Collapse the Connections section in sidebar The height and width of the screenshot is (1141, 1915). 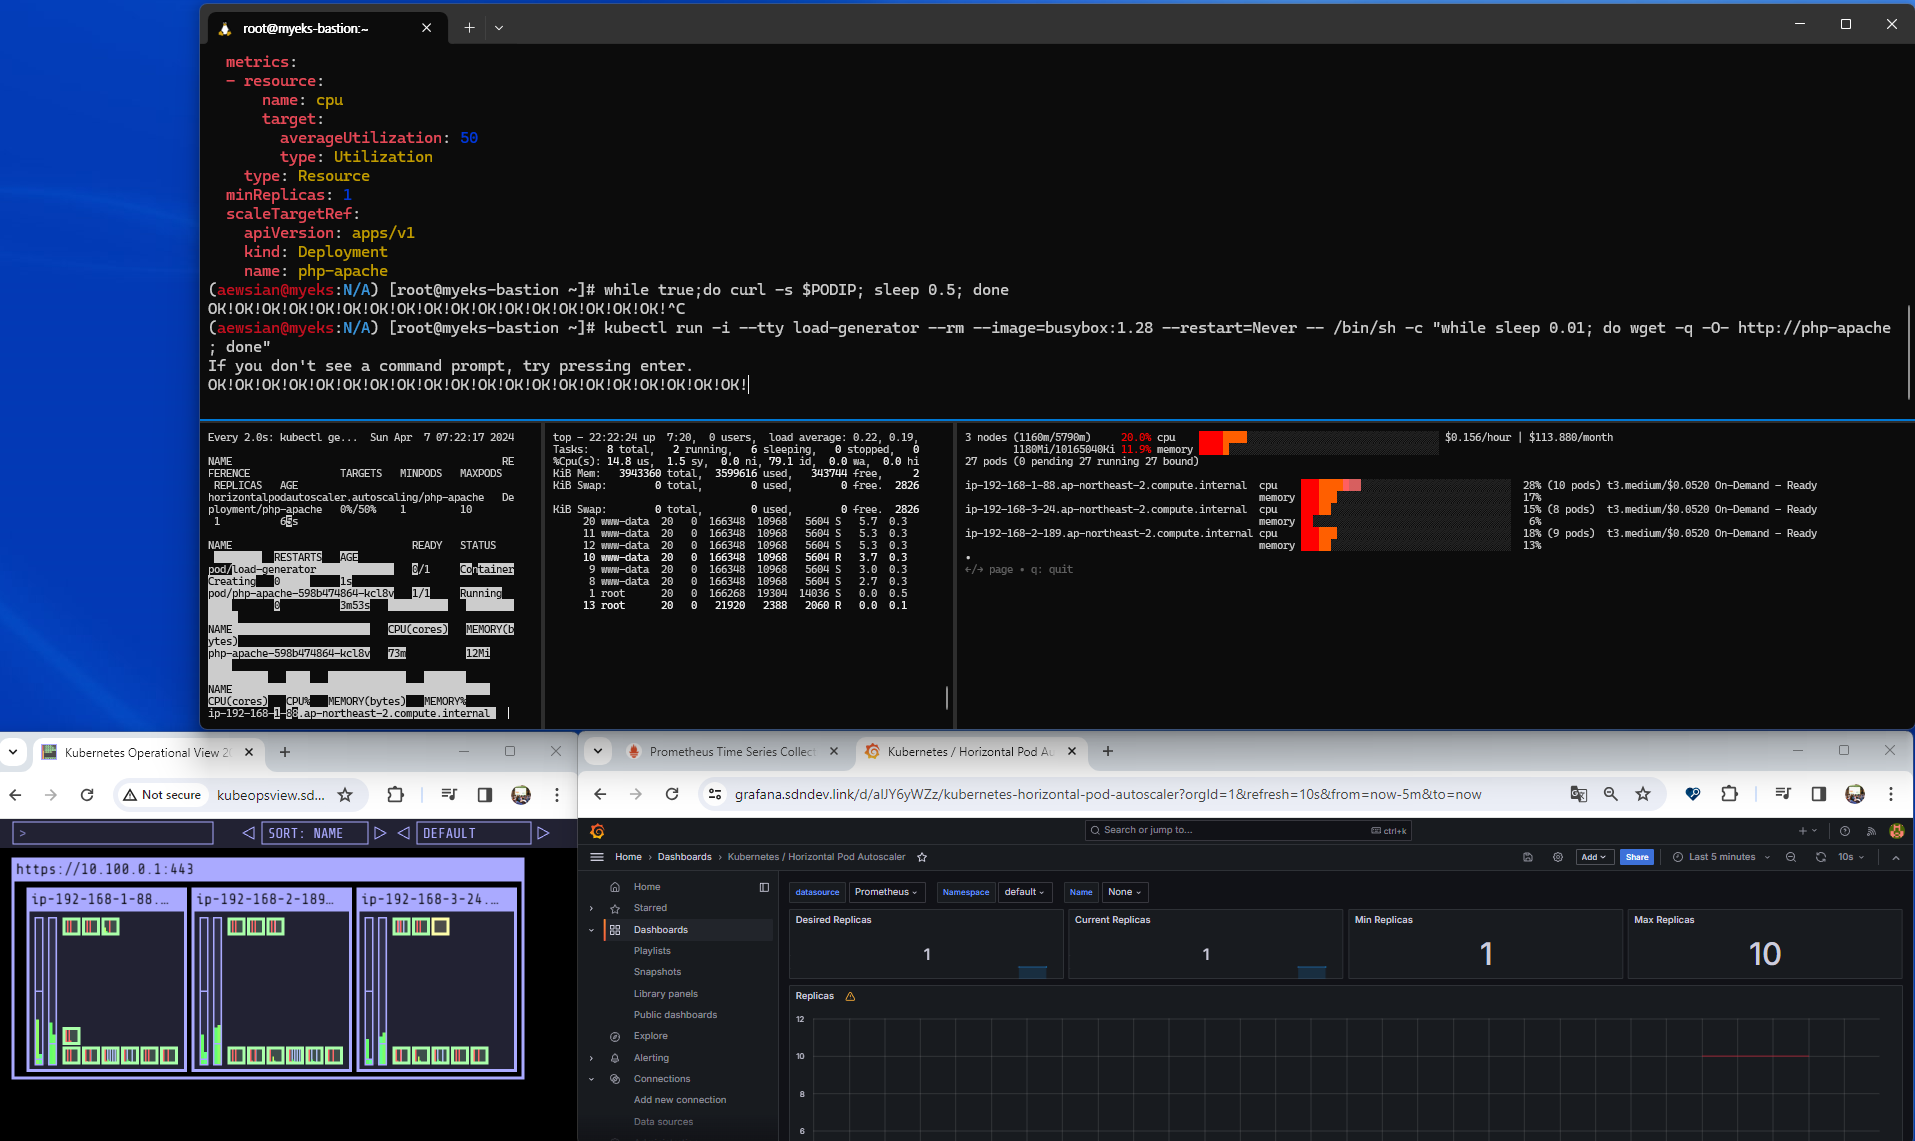(591, 1079)
